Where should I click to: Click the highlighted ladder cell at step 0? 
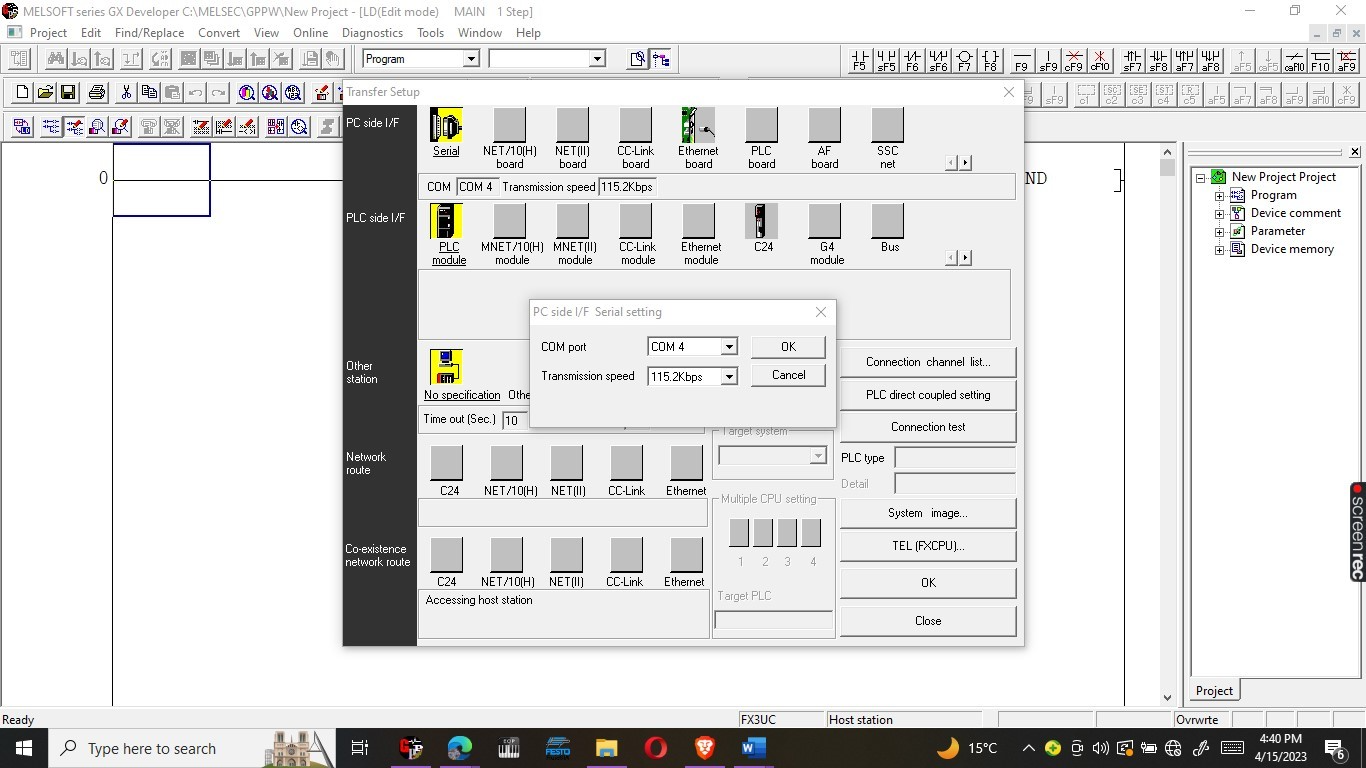(x=161, y=180)
